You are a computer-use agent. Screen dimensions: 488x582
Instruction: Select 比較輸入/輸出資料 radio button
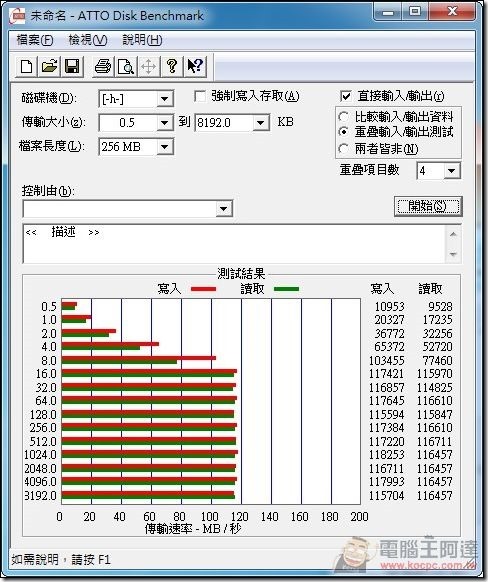(343, 117)
